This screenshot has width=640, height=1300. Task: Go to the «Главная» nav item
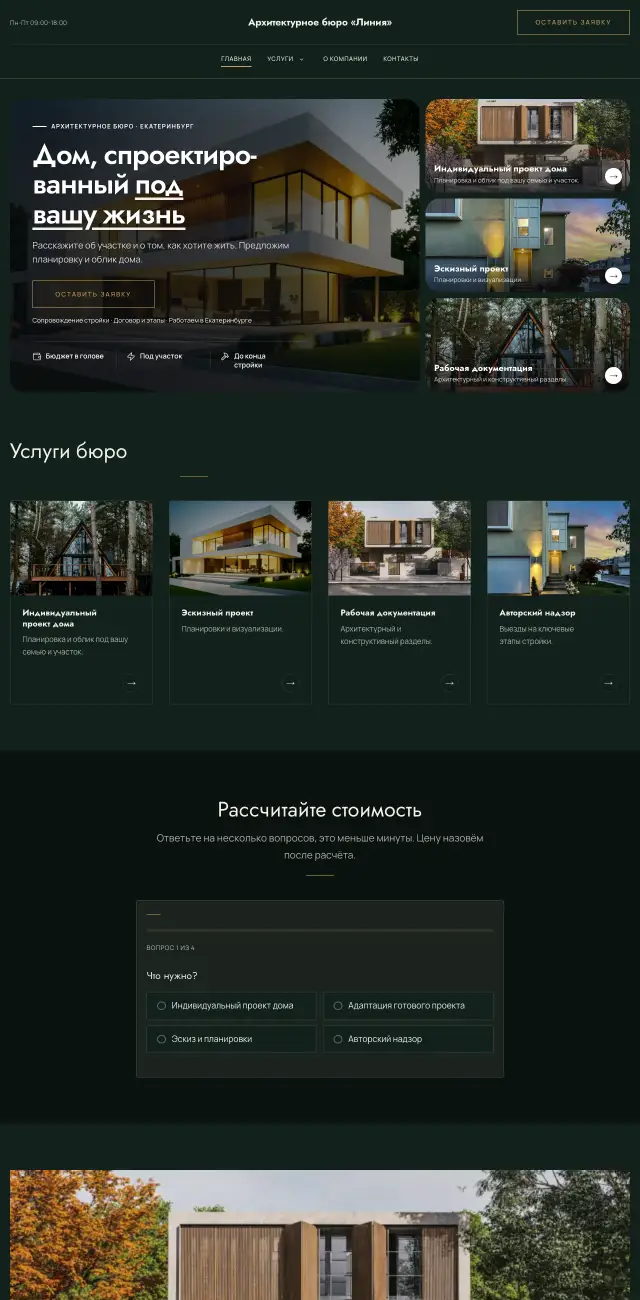point(236,59)
